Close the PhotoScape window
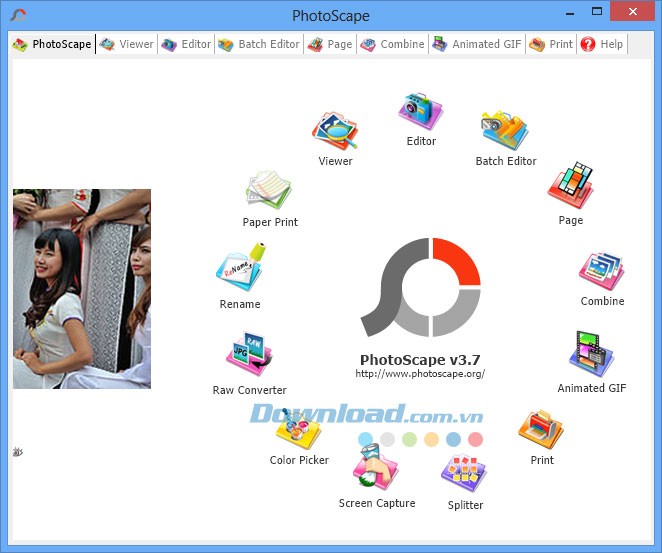Screen dimensions: 662x553 pos(632,12)
